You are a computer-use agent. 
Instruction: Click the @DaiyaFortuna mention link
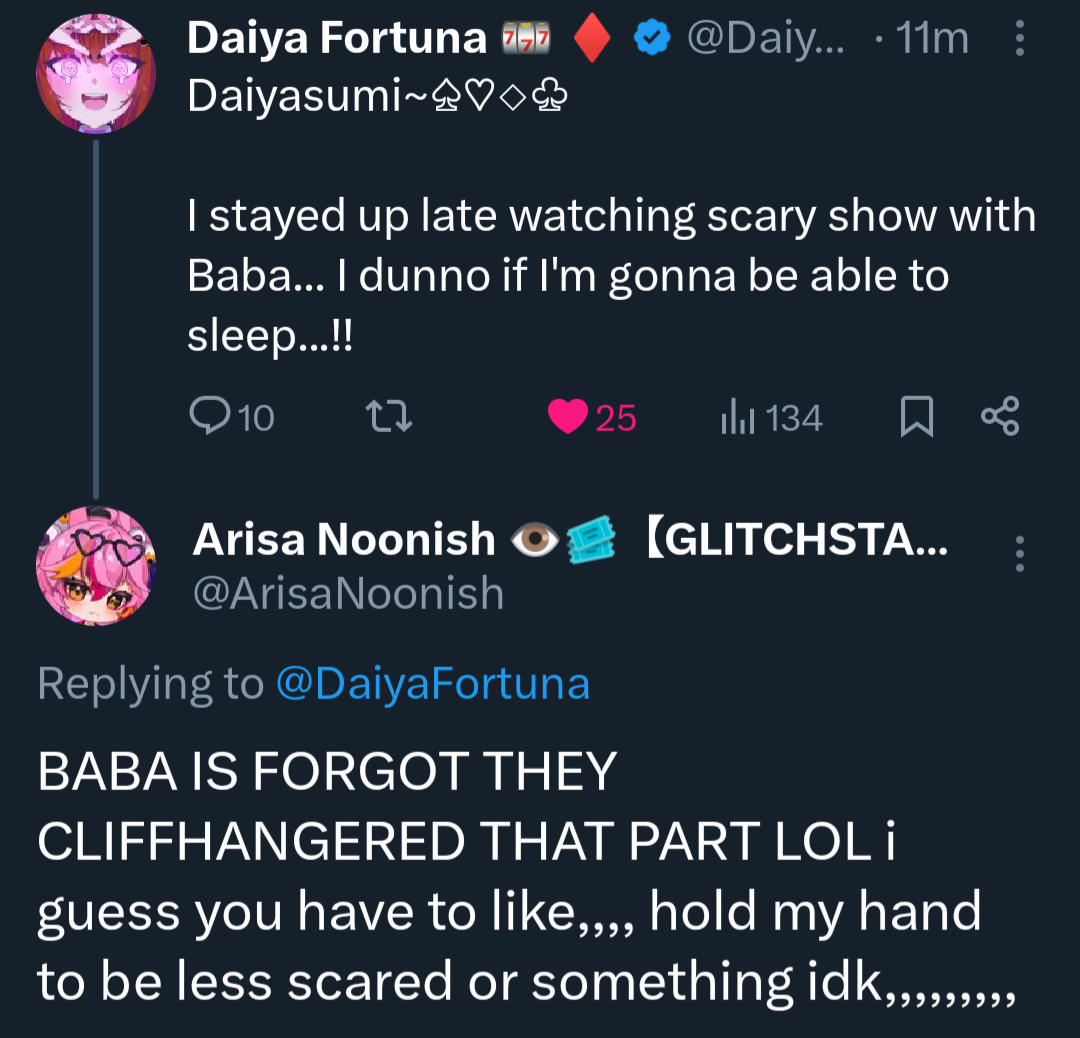432,684
